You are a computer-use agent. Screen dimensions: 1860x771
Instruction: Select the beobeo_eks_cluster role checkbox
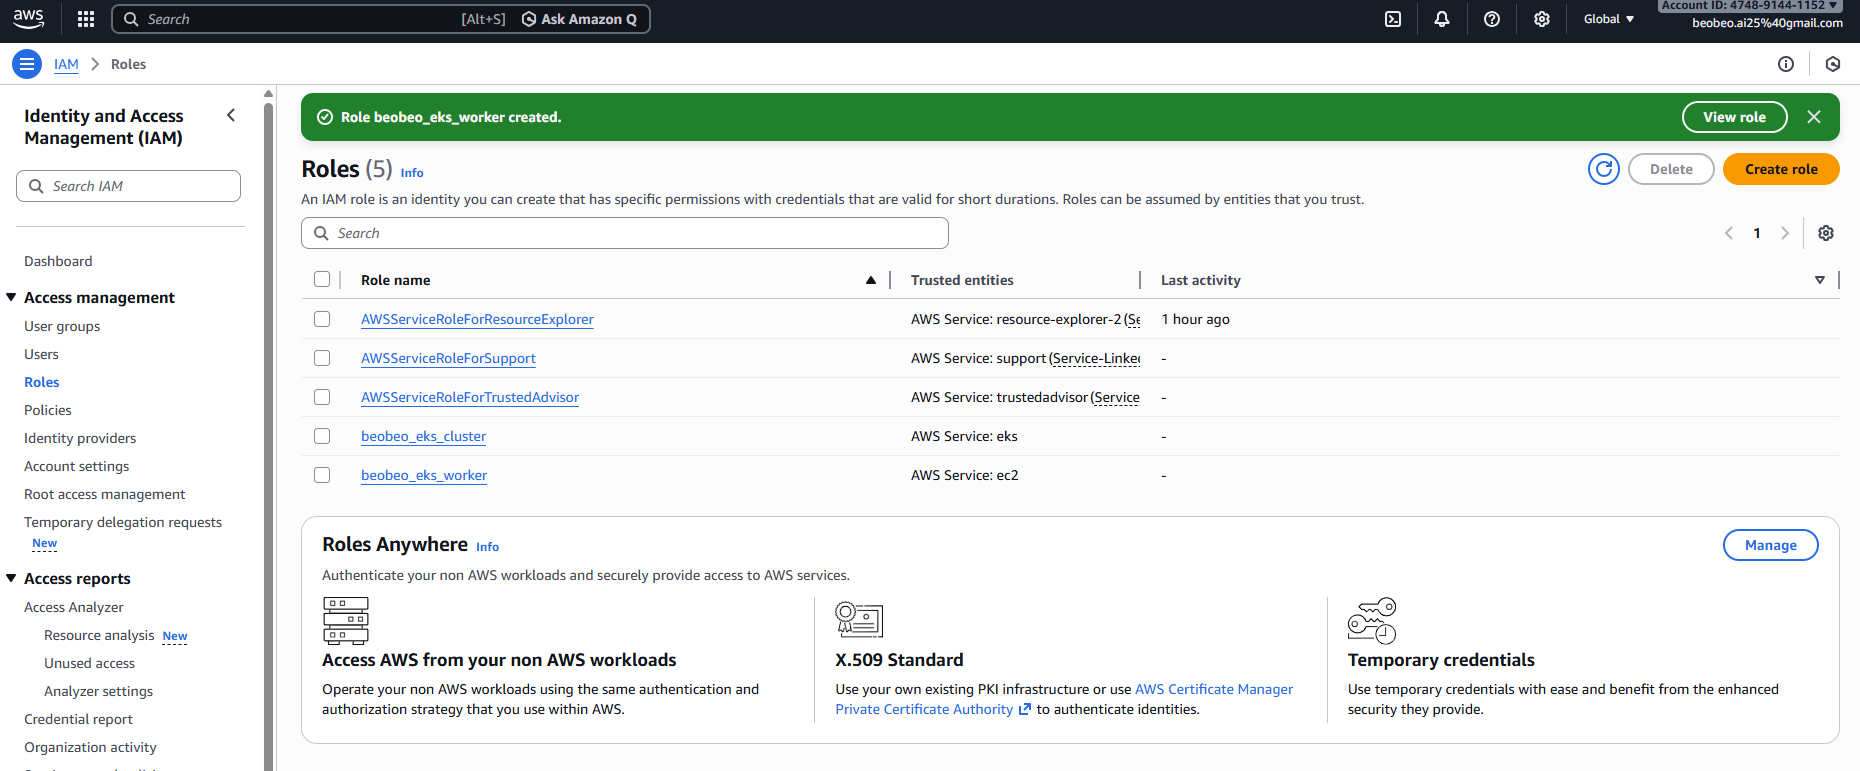322,436
